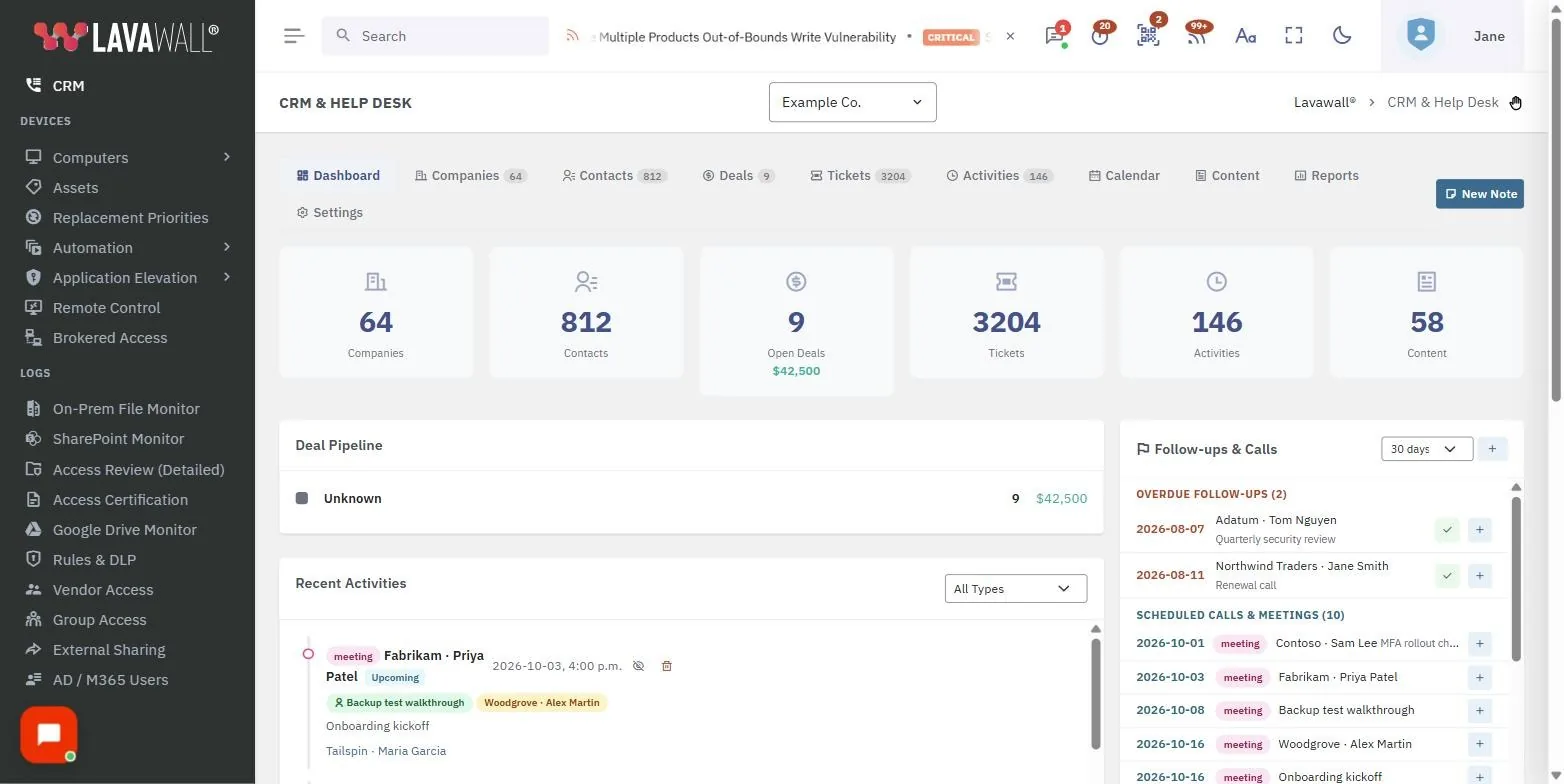Go to SharePoint Monitor in sidebar
The width and height of the screenshot is (1564, 784).
pos(118,439)
